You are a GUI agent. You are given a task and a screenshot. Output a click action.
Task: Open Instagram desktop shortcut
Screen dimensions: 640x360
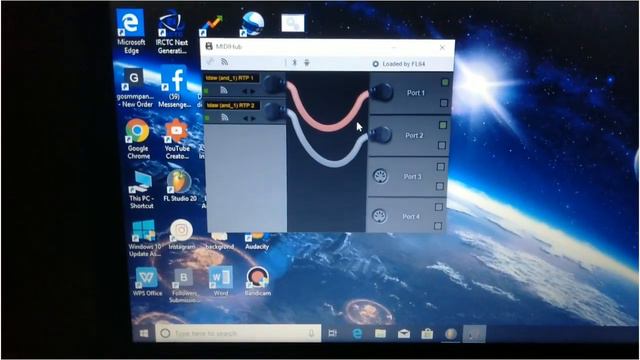[x=182, y=235]
